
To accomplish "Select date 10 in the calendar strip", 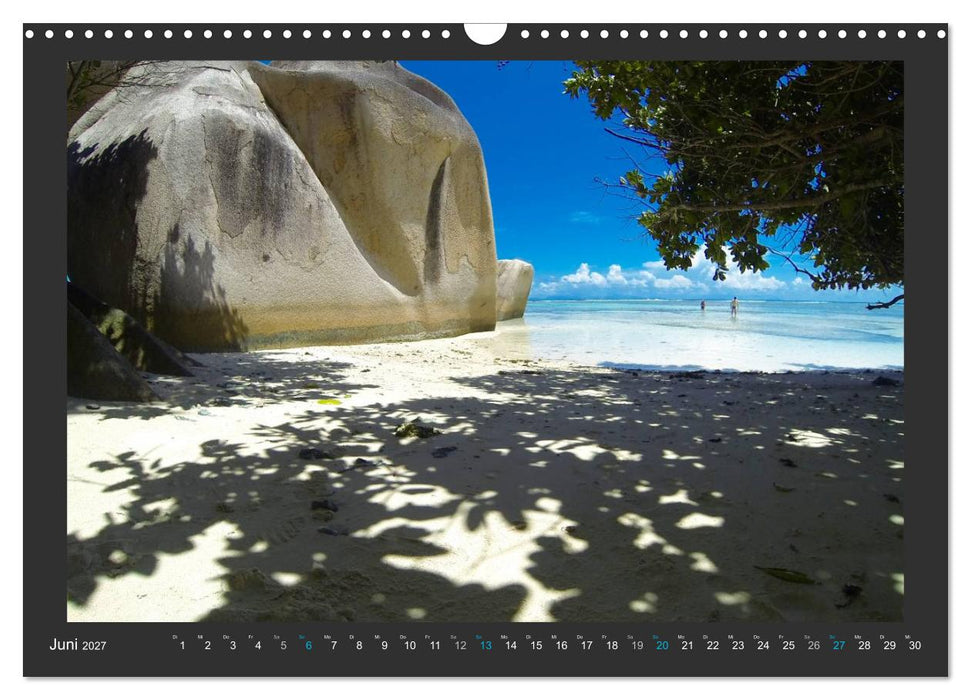I will [410, 645].
